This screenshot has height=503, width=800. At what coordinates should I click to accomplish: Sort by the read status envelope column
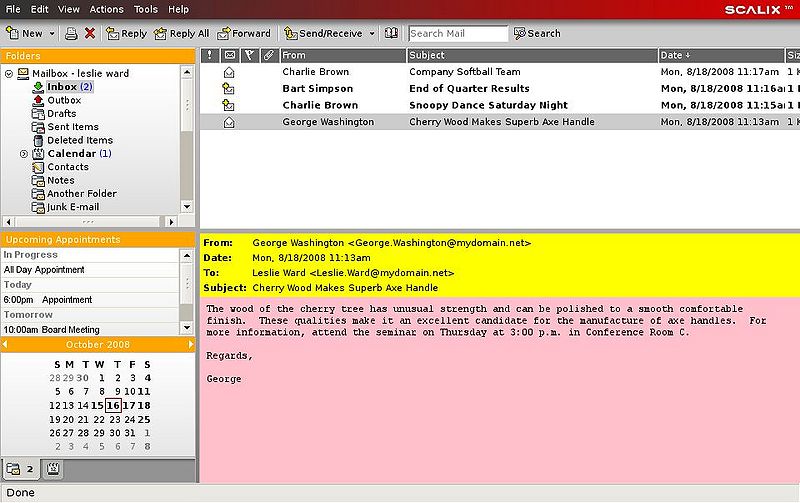coord(229,55)
